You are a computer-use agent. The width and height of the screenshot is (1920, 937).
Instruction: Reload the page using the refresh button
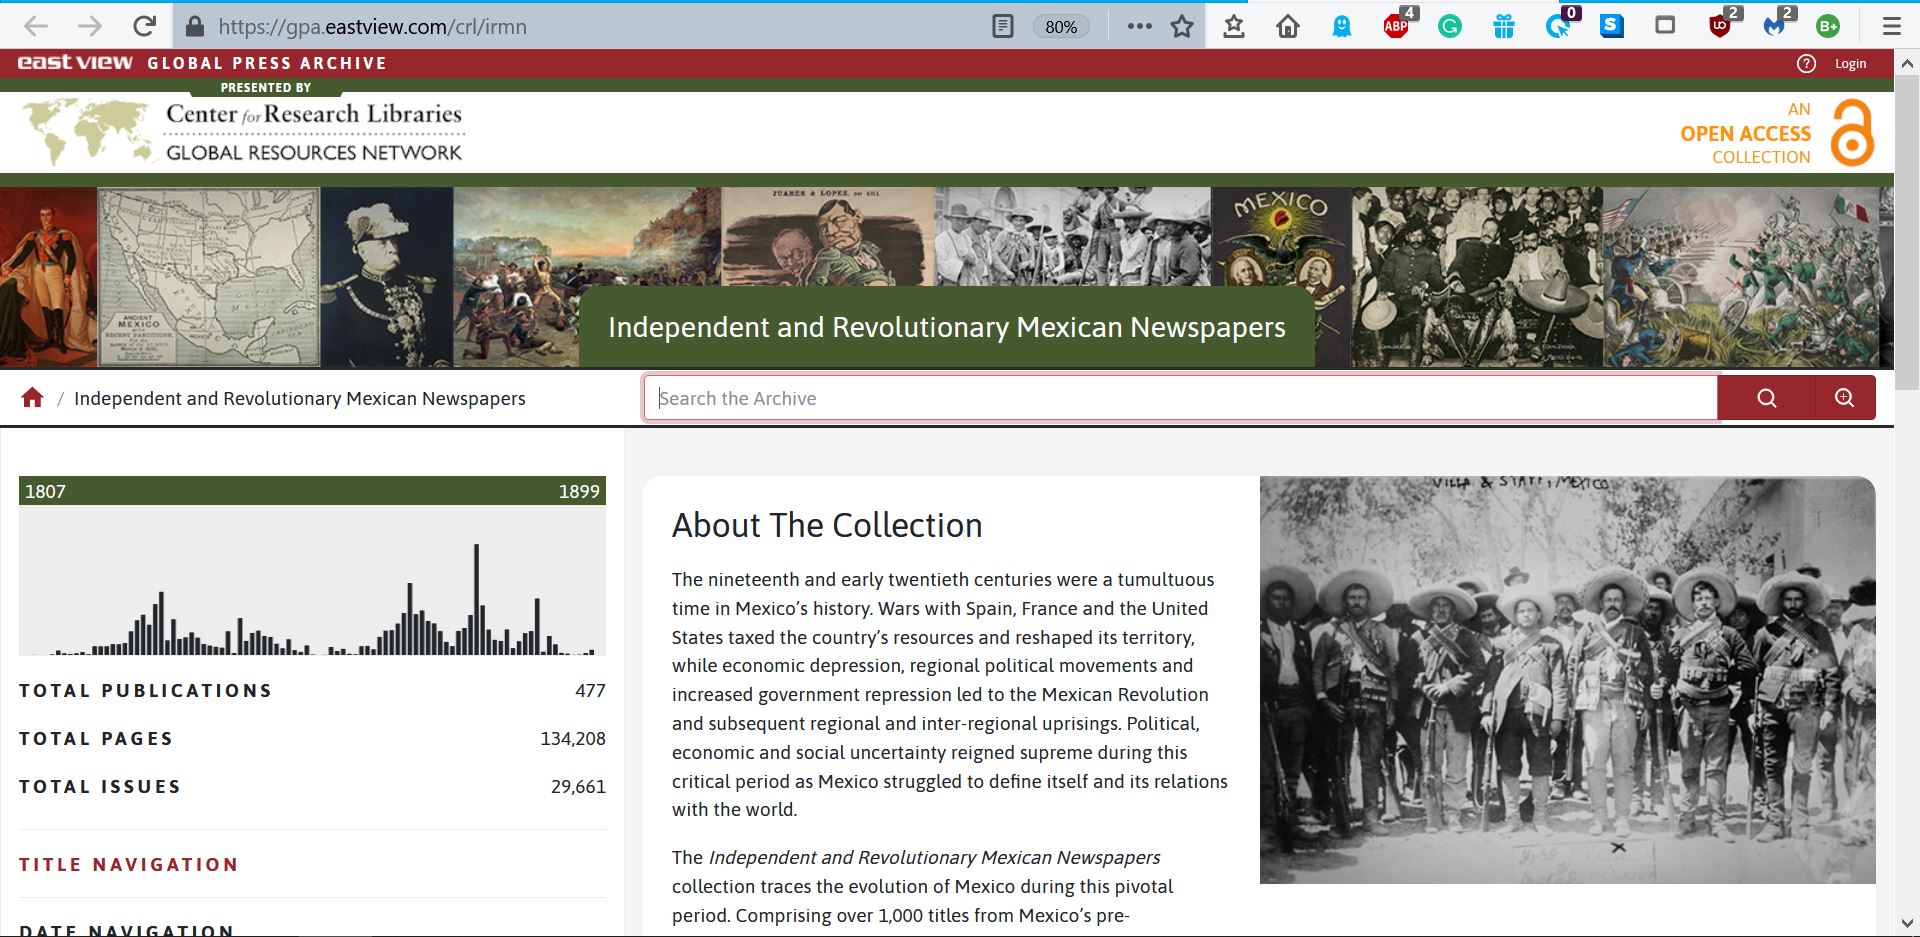click(145, 26)
